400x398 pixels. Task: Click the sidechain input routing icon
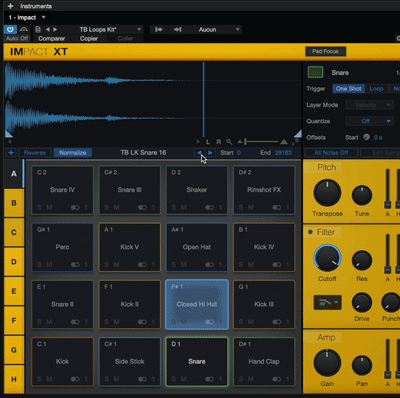pos(158,30)
